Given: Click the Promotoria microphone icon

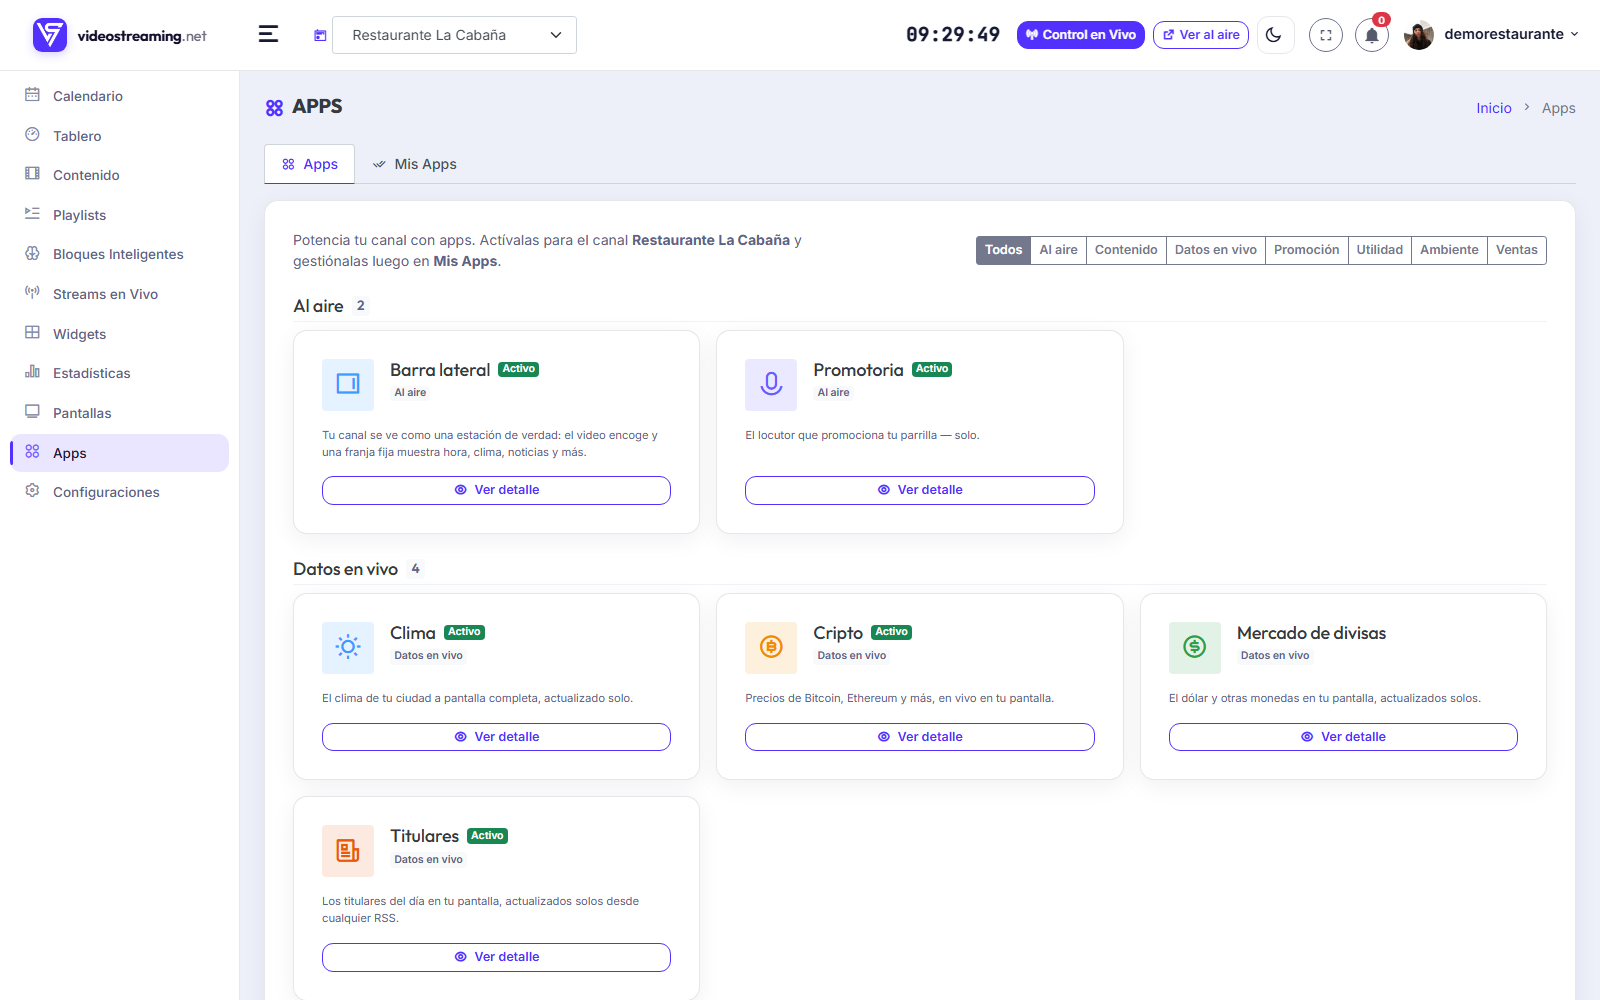Looking at the screenshot, I should coord(771,384).
